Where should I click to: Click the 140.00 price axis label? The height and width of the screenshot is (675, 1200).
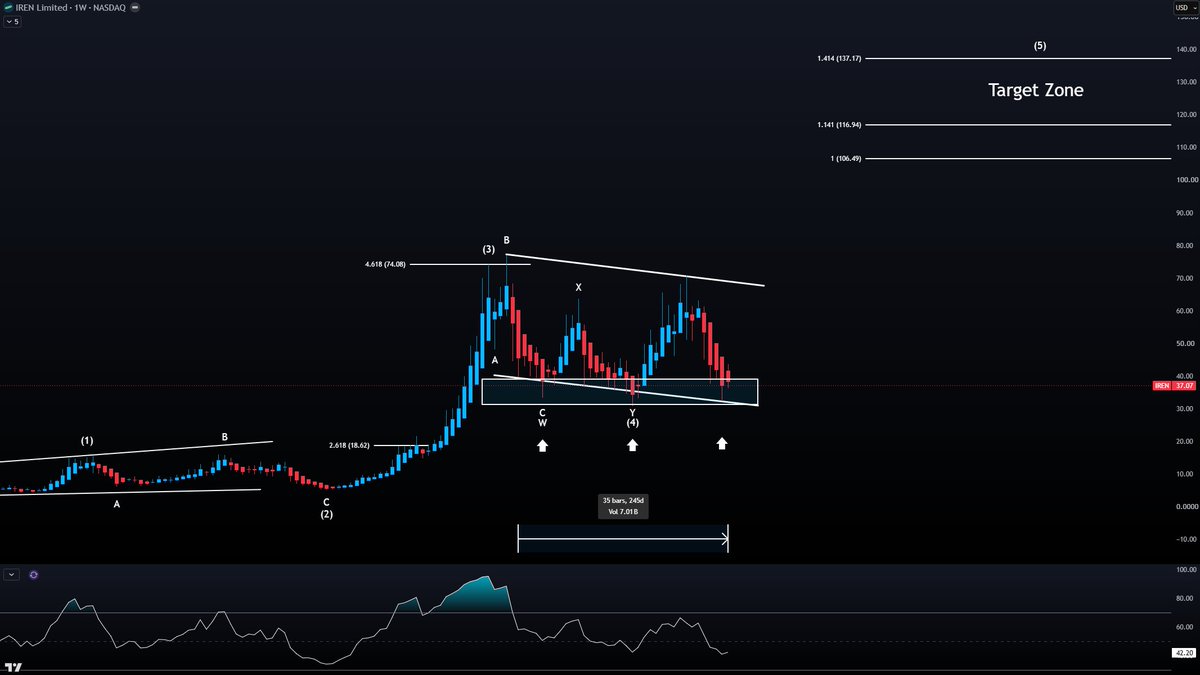(1186, 49)
